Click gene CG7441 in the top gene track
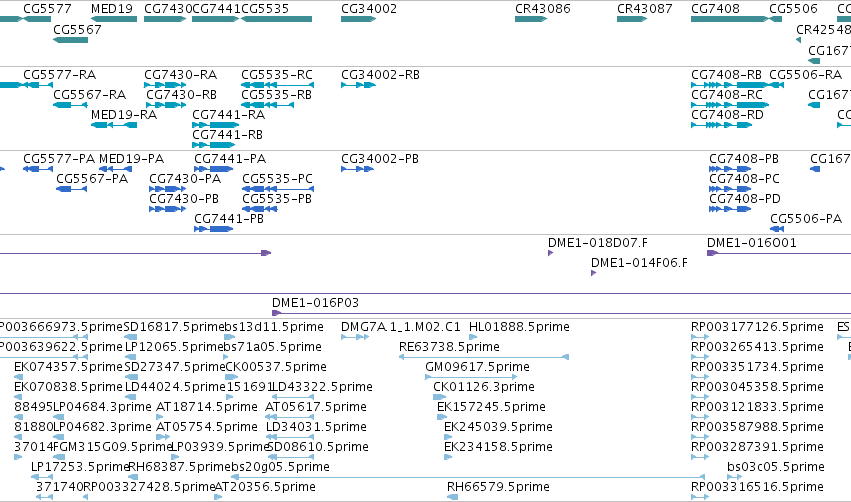This screenshot has width=851, height=502. pyautogui.click(x=215, y=19)
